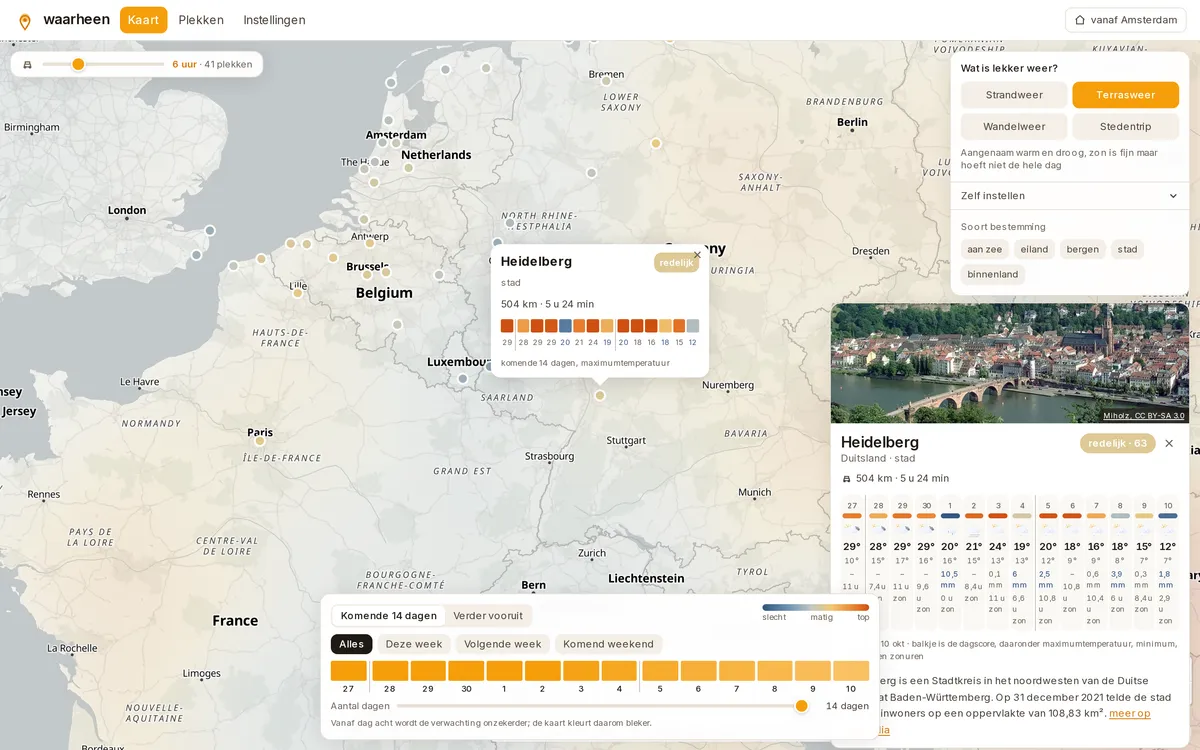The image size is (1200, 750).
Task: Click the weather icon for day 27 in detail panel
Action: (851, 527)
